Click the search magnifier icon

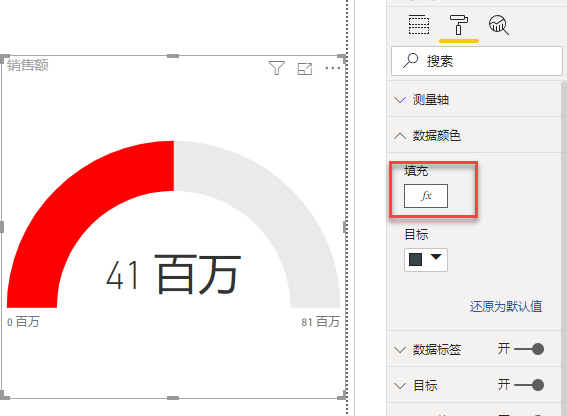(x=410, y=61)
